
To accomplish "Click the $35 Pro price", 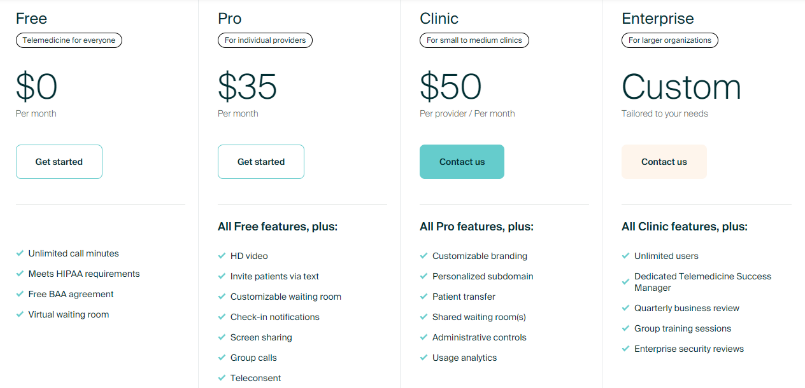I will 247,86.
